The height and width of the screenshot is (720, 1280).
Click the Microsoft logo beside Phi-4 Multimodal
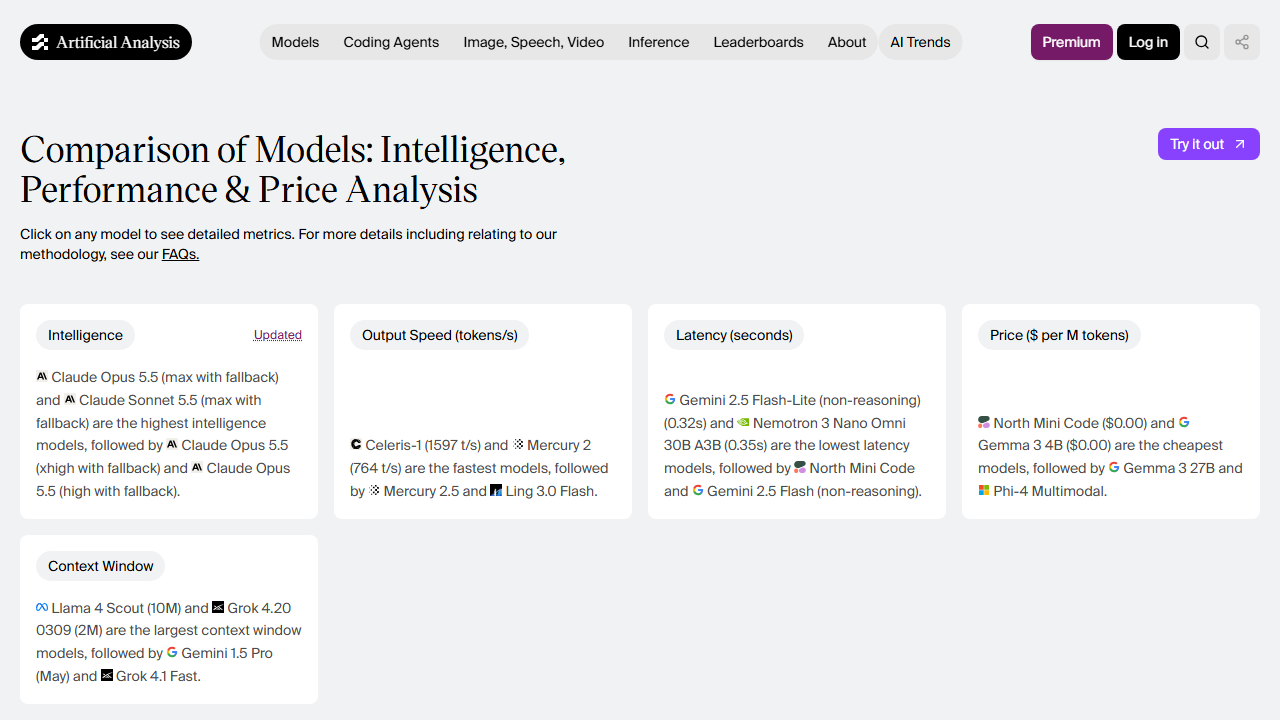coord(984,491)
